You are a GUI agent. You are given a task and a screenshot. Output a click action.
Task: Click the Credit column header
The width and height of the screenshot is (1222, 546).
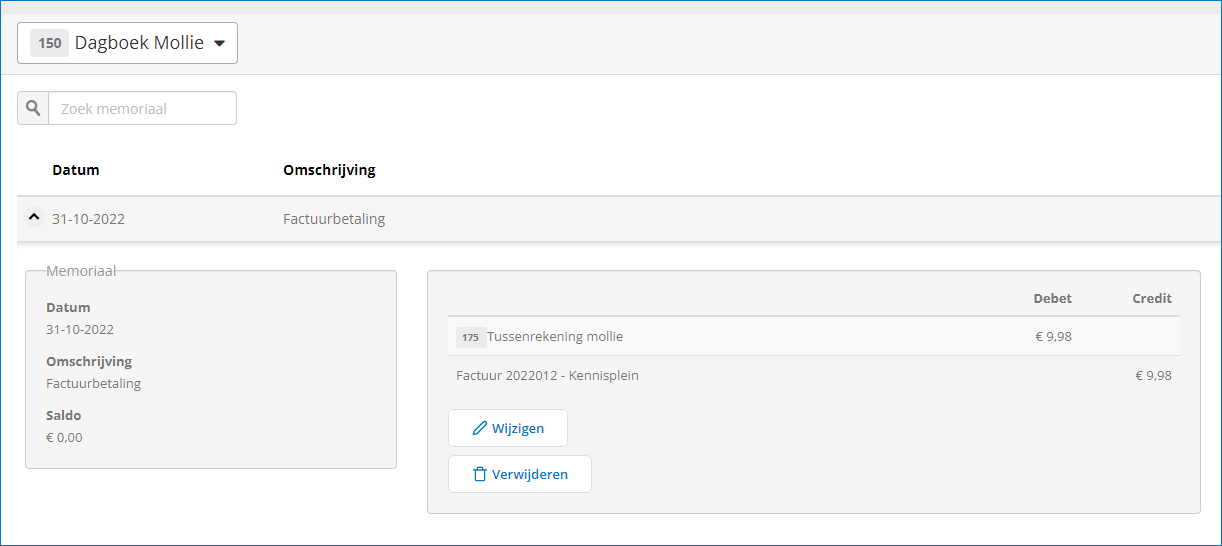[1151, 298]
